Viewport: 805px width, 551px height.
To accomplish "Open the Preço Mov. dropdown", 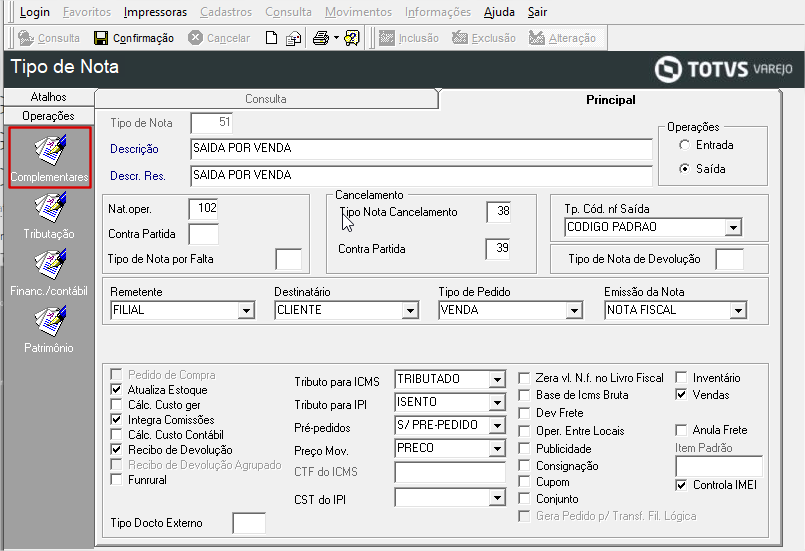I will click(x=497, y=449).
